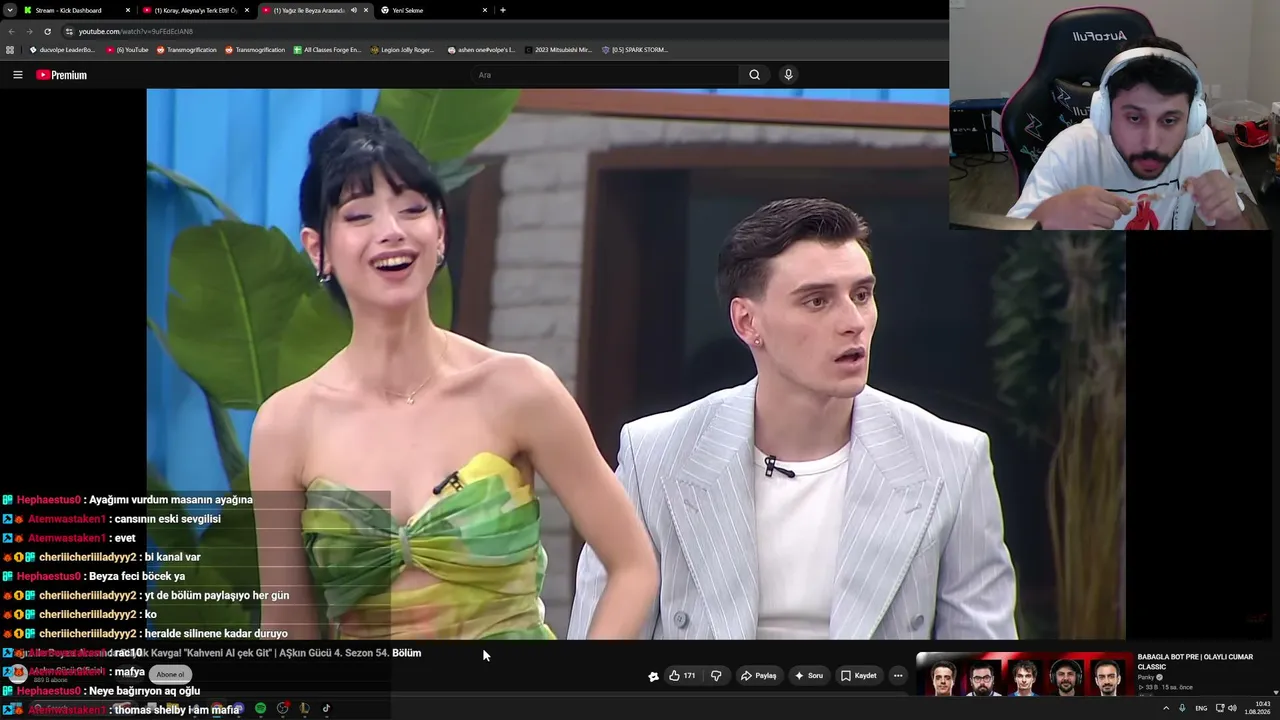Go forward with the browser forward arrow

tap(29, 31)
